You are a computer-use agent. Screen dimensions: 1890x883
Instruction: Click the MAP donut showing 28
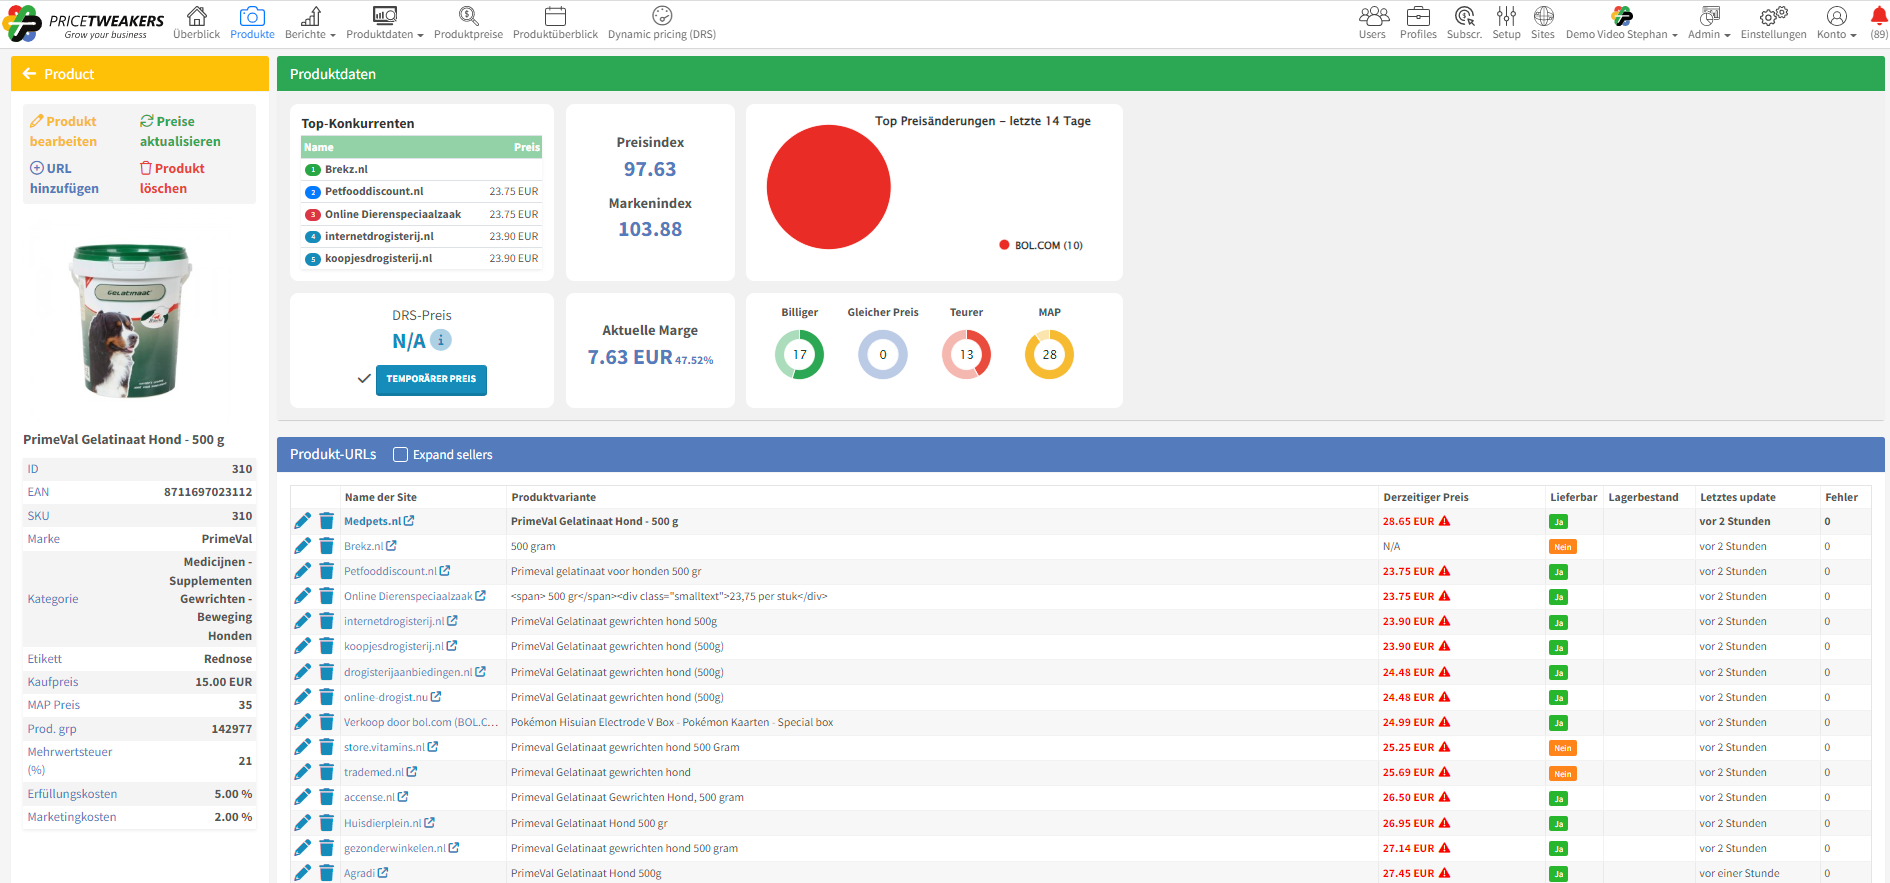(x=1049, y=354)
